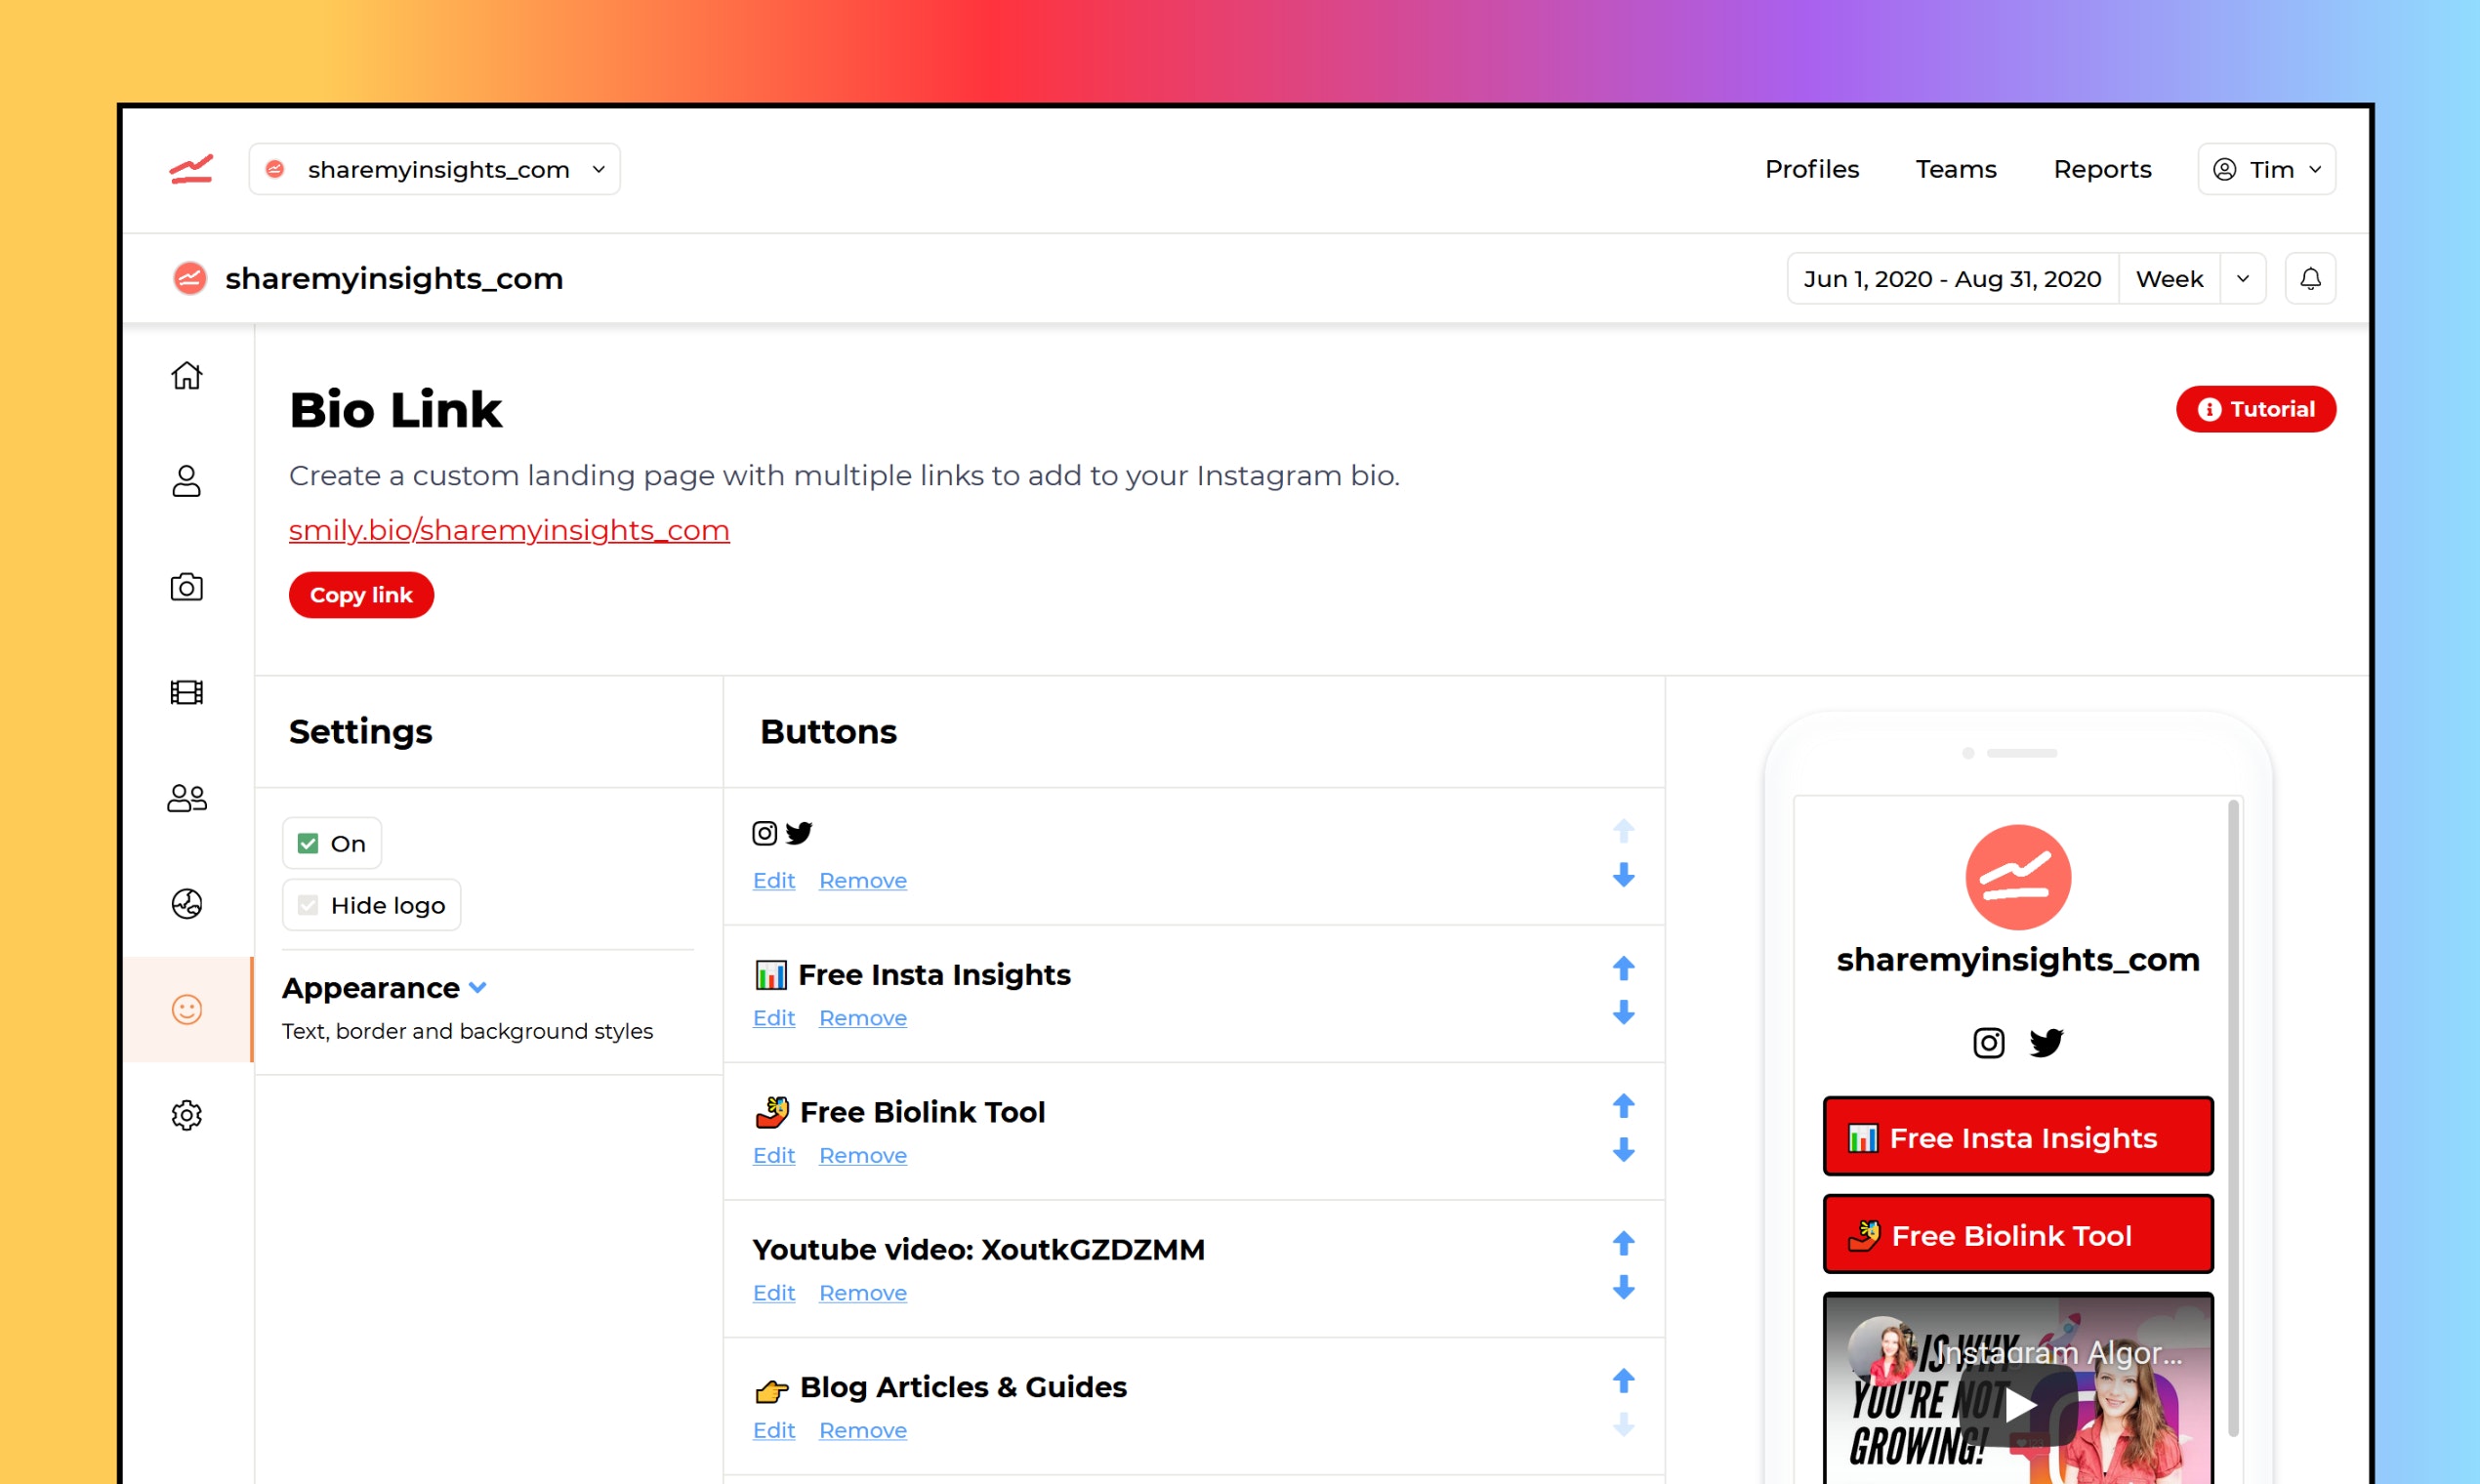The image size is (2480, 1484).
Task: Click Instagram icon in phone preview
Action: (x=1988, y=1043)
